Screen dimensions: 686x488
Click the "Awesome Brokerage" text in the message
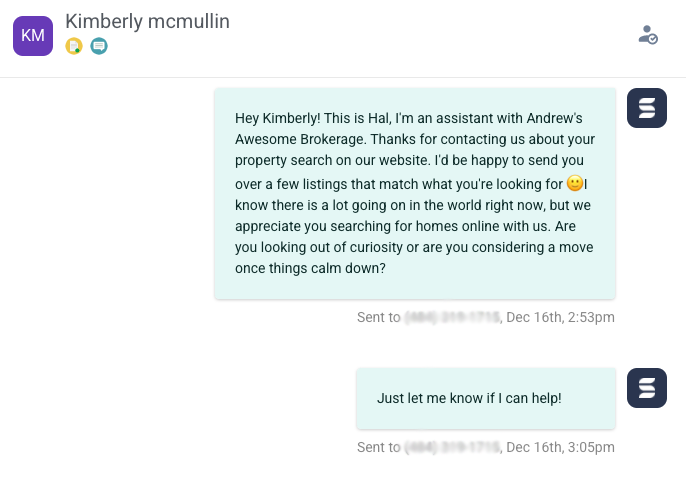pyautogui.click(x=301, y=139)
